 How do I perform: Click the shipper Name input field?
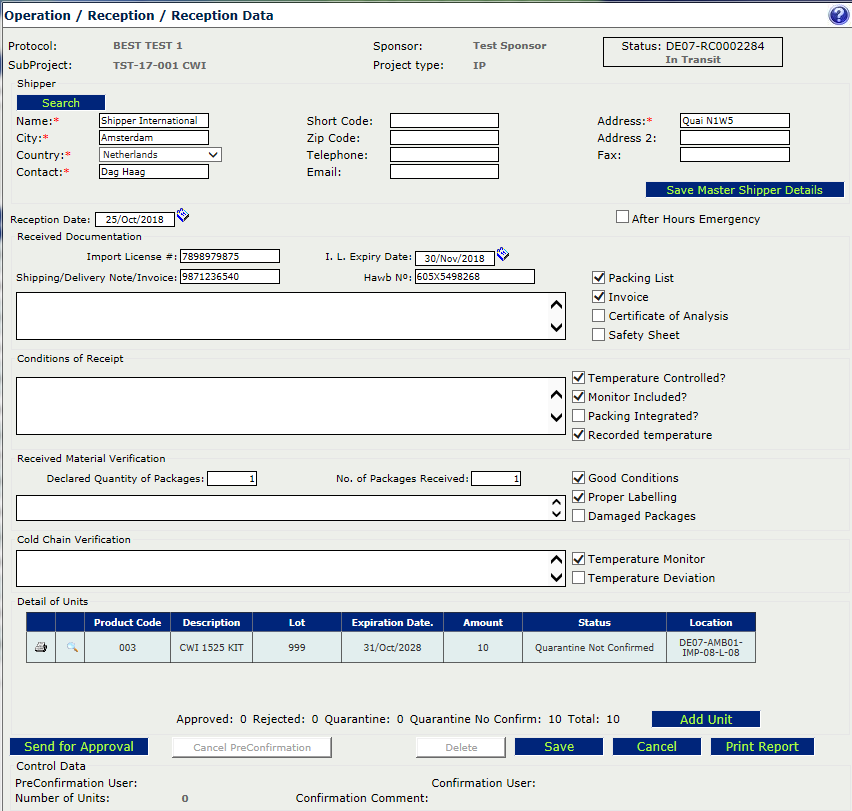click(154, 121)
